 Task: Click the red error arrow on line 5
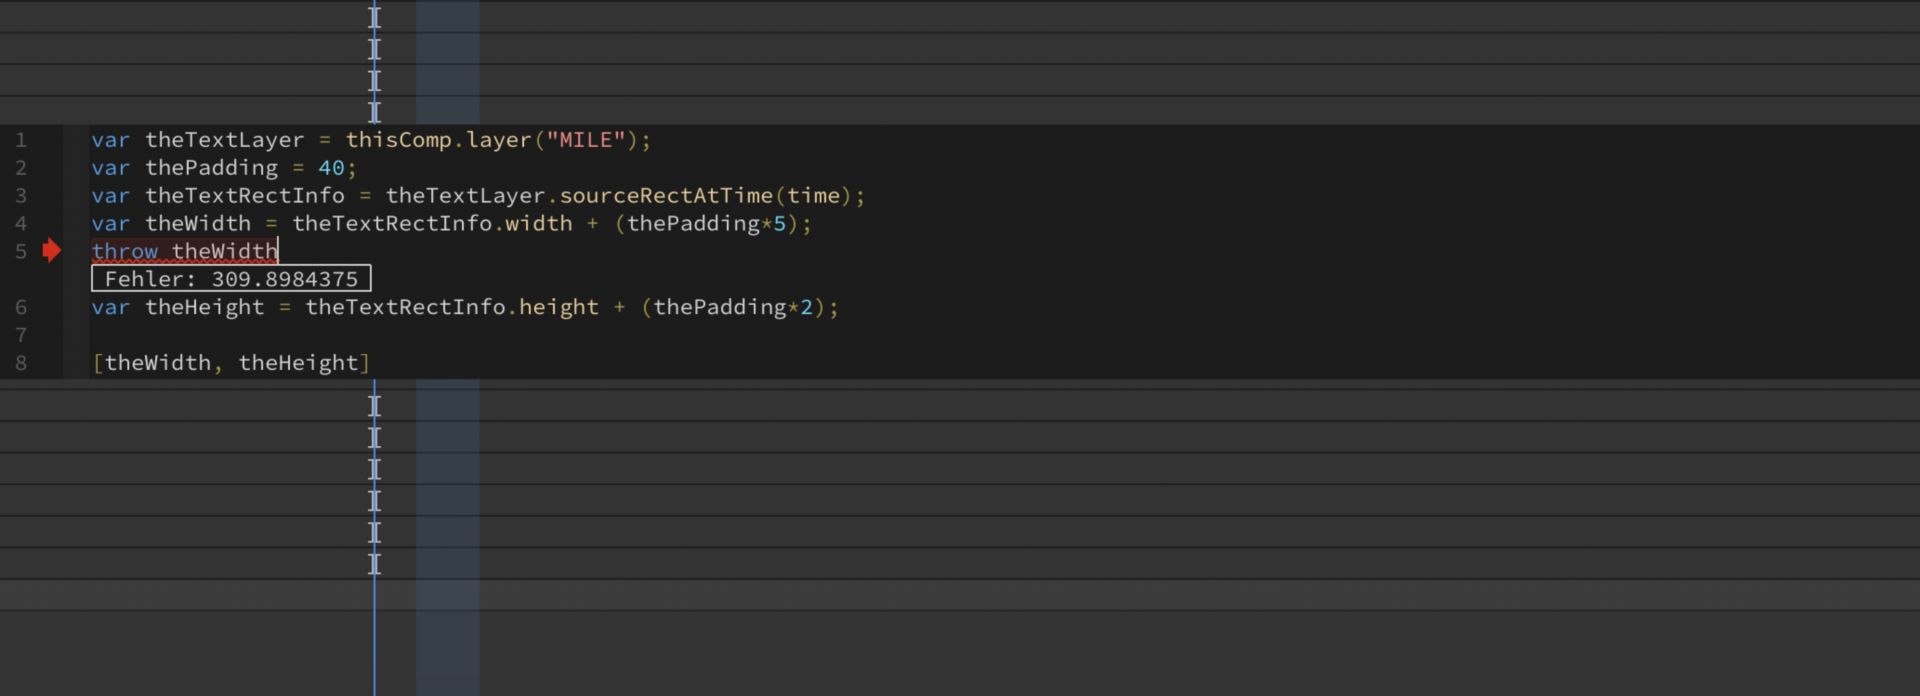[x=52, y=251]
